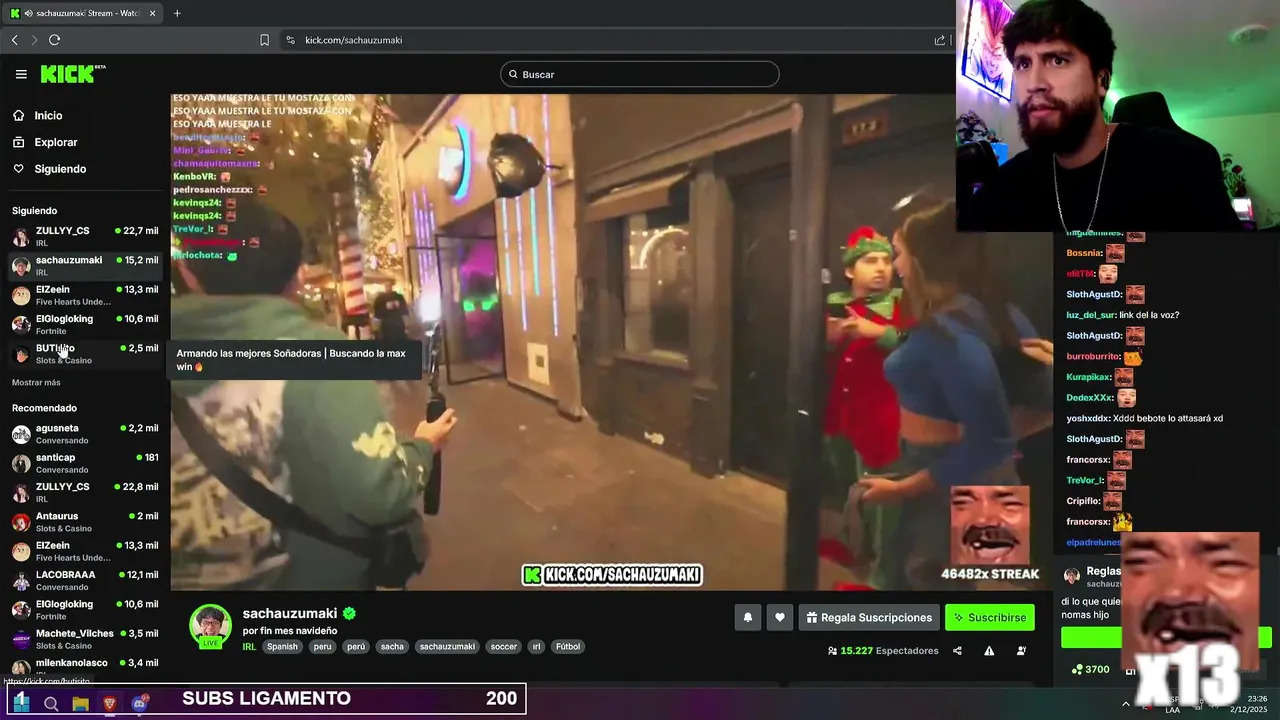The width and height of the screenshot is (1280, 720).
Task: Select the sacha tag
Action: point(392,646)
